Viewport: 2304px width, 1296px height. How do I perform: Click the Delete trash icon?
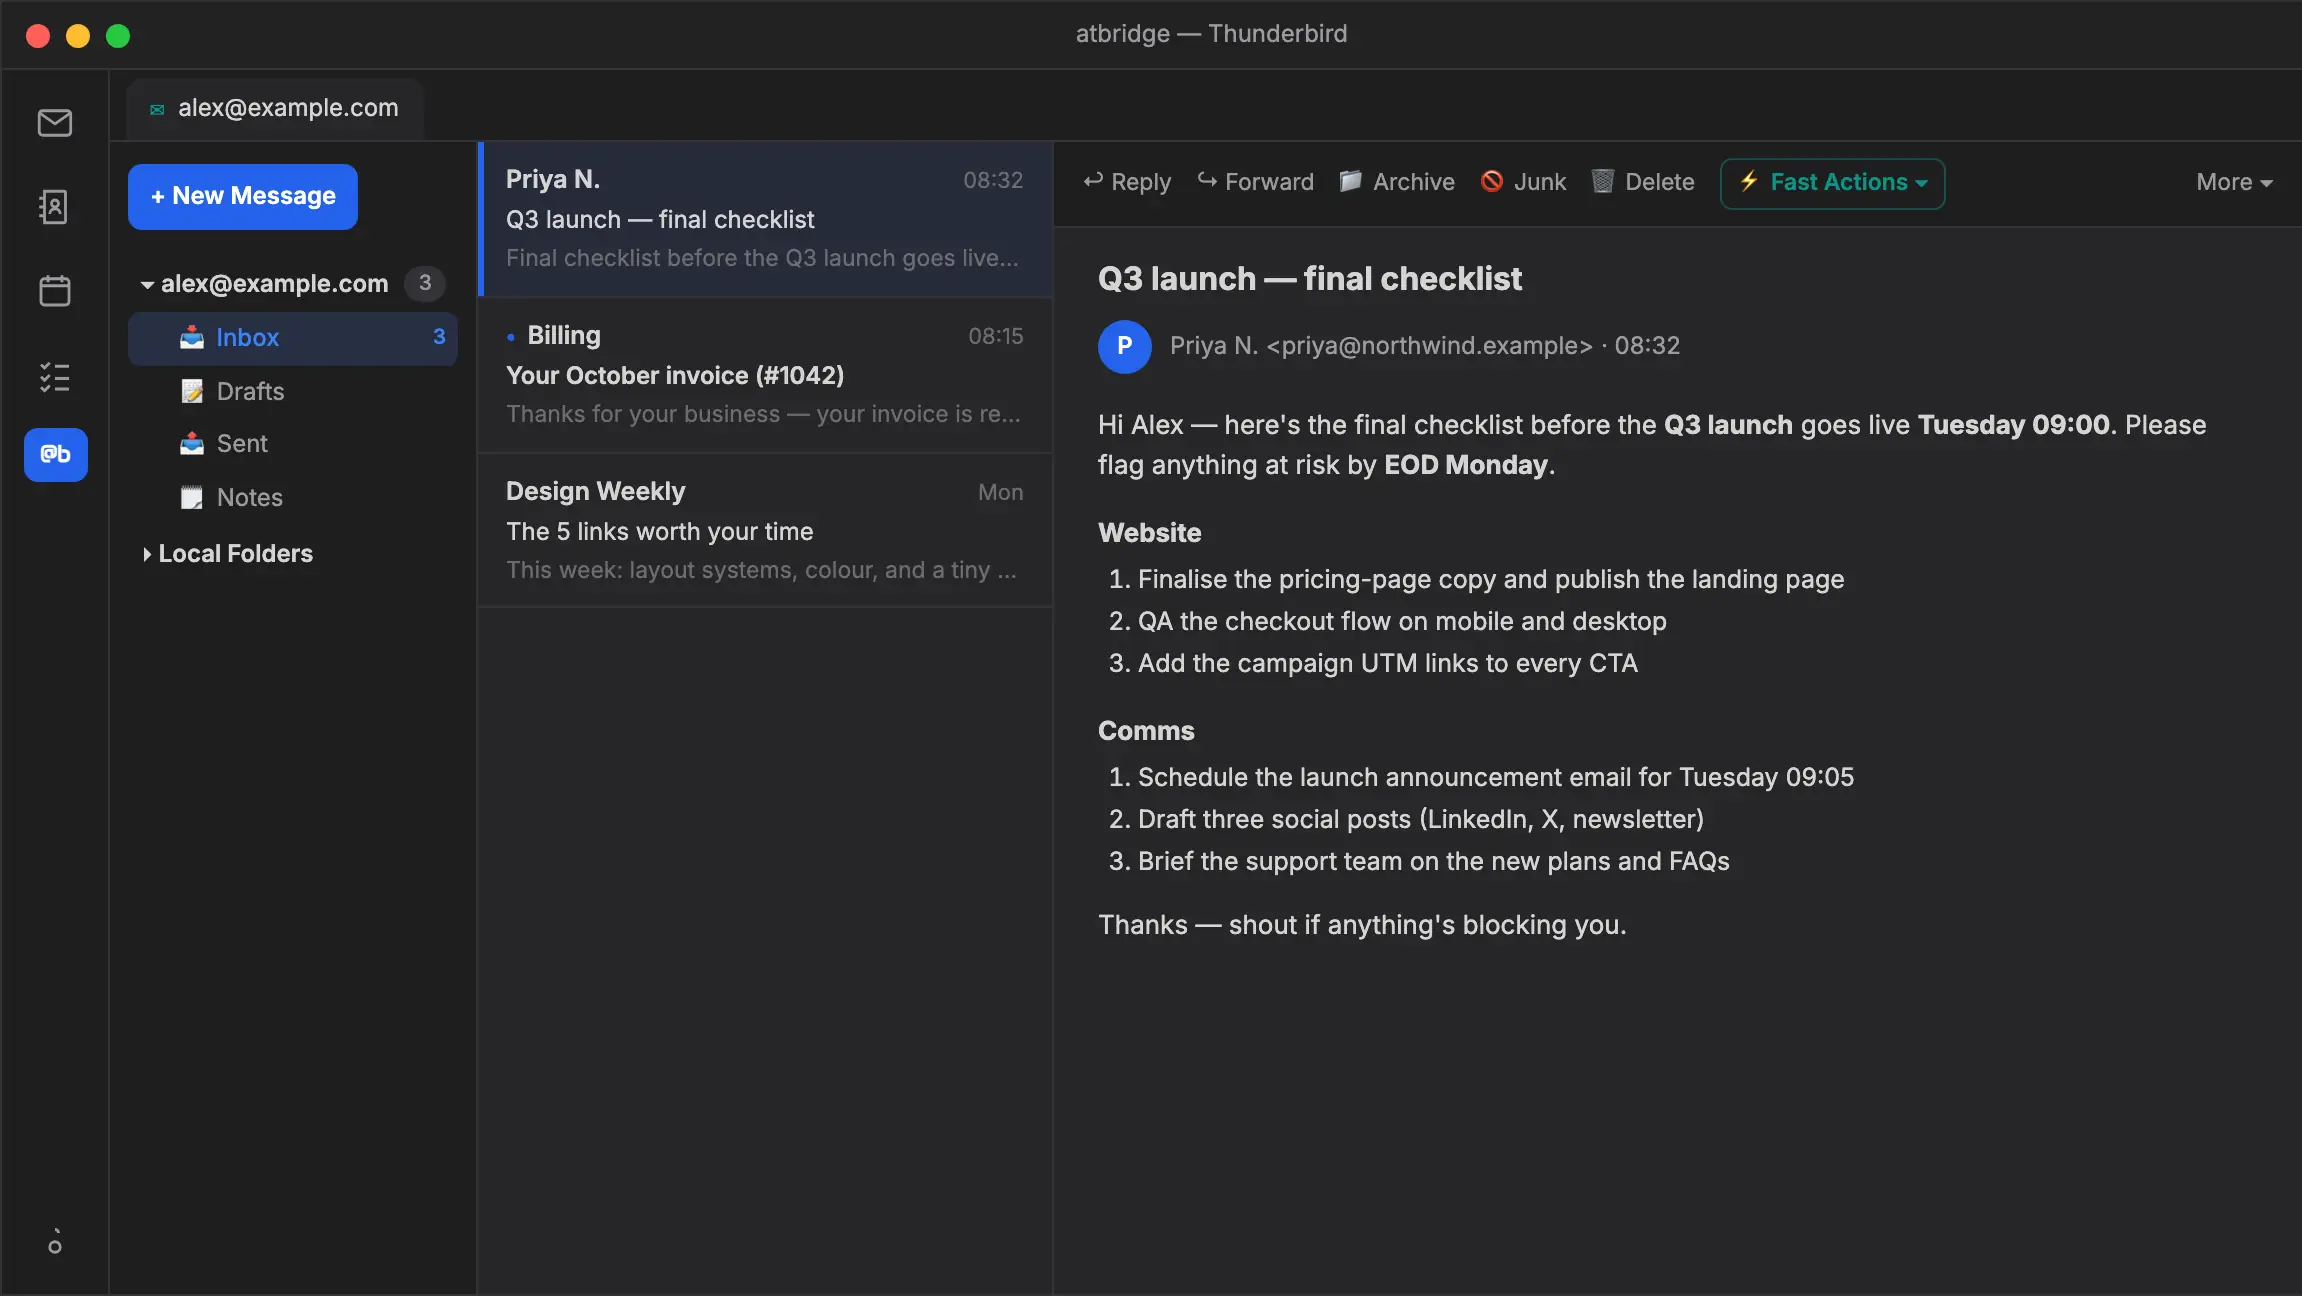coord(1603,181)
